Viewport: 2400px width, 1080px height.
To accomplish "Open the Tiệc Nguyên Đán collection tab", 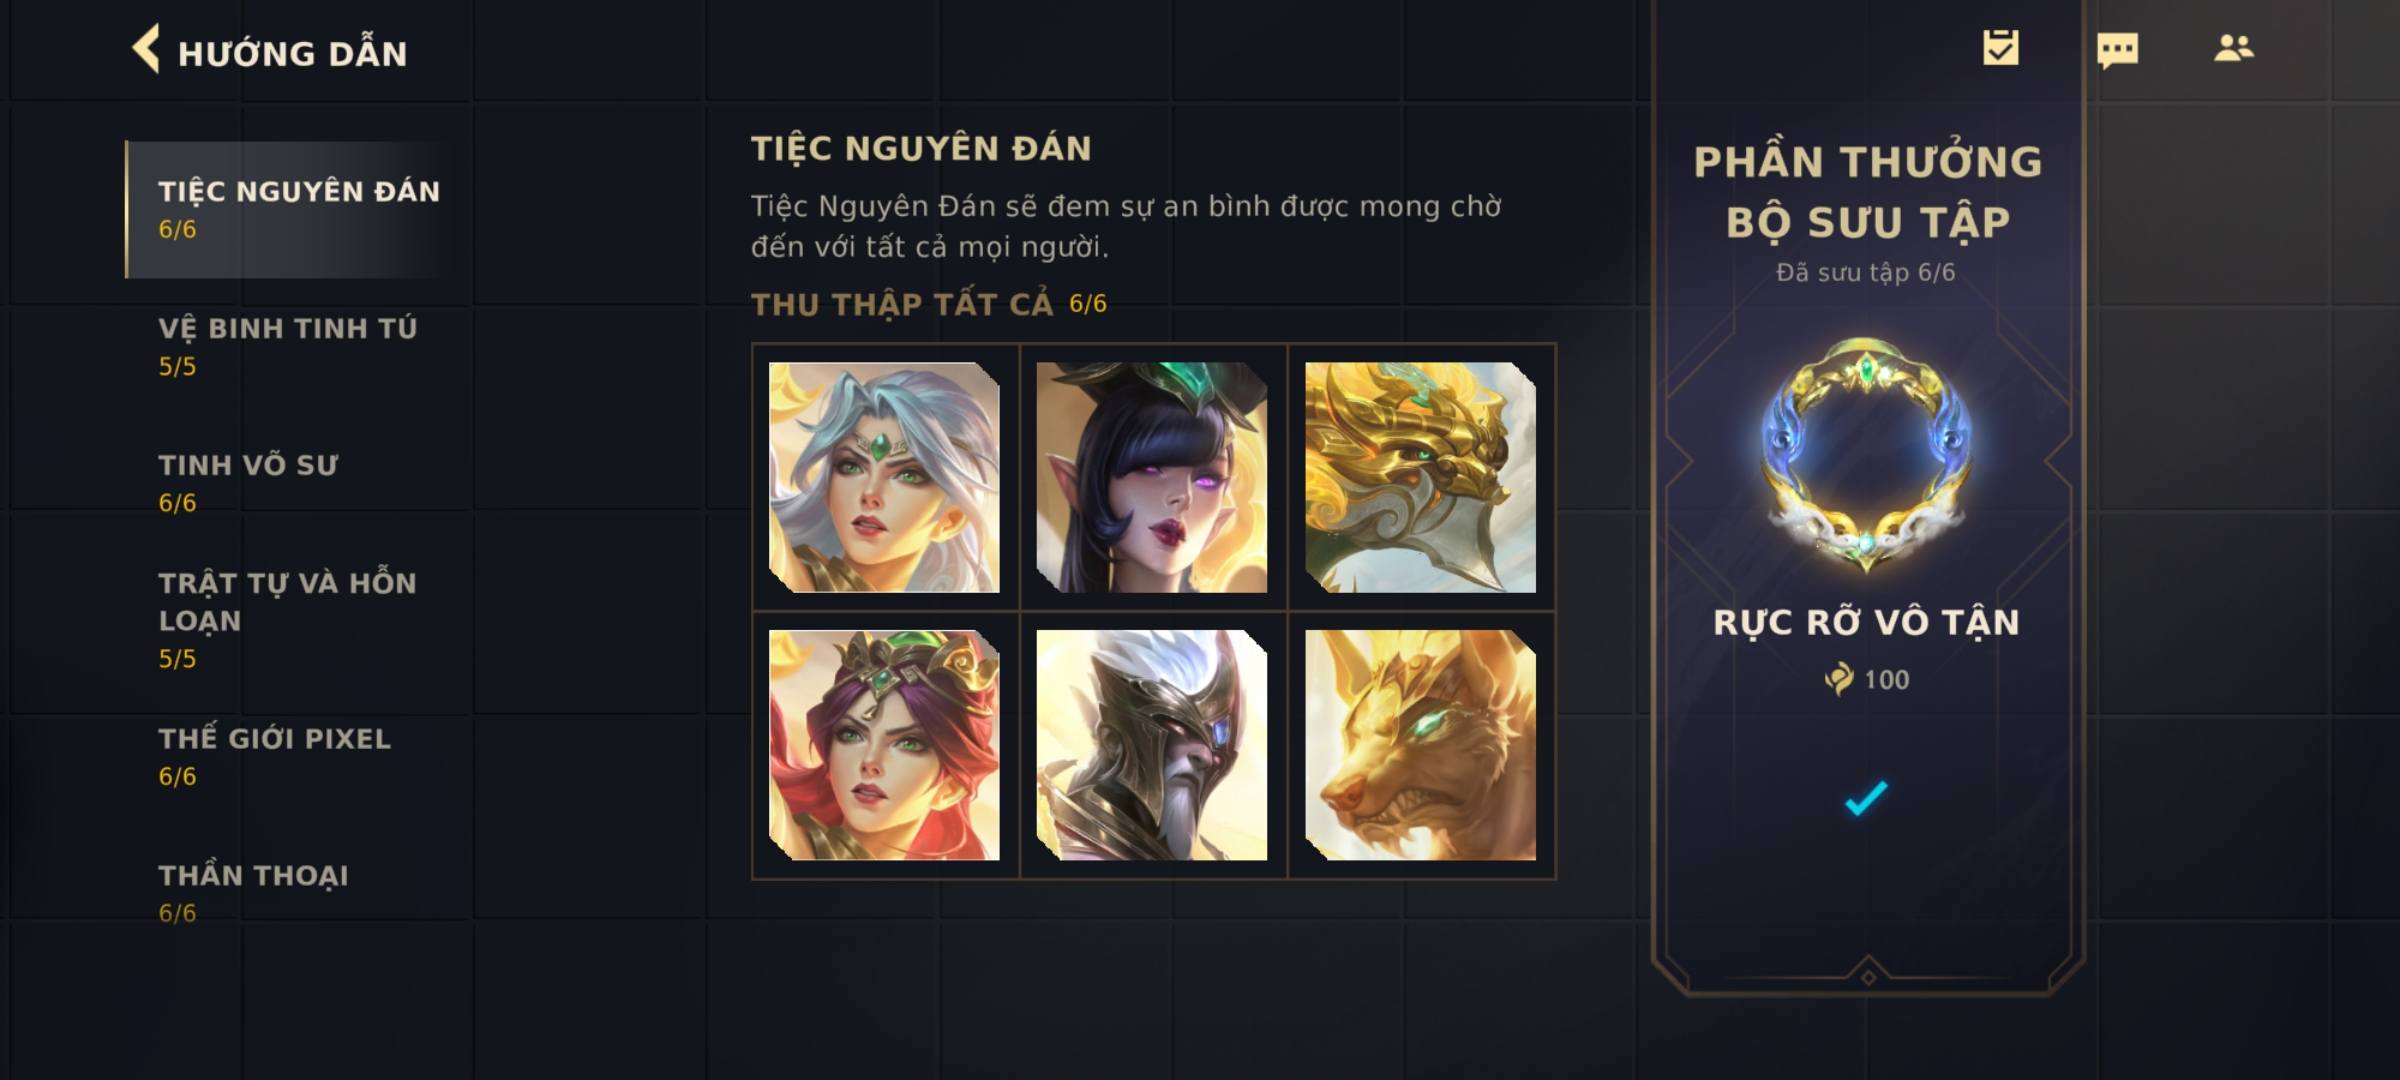I will tap(298, 209).
